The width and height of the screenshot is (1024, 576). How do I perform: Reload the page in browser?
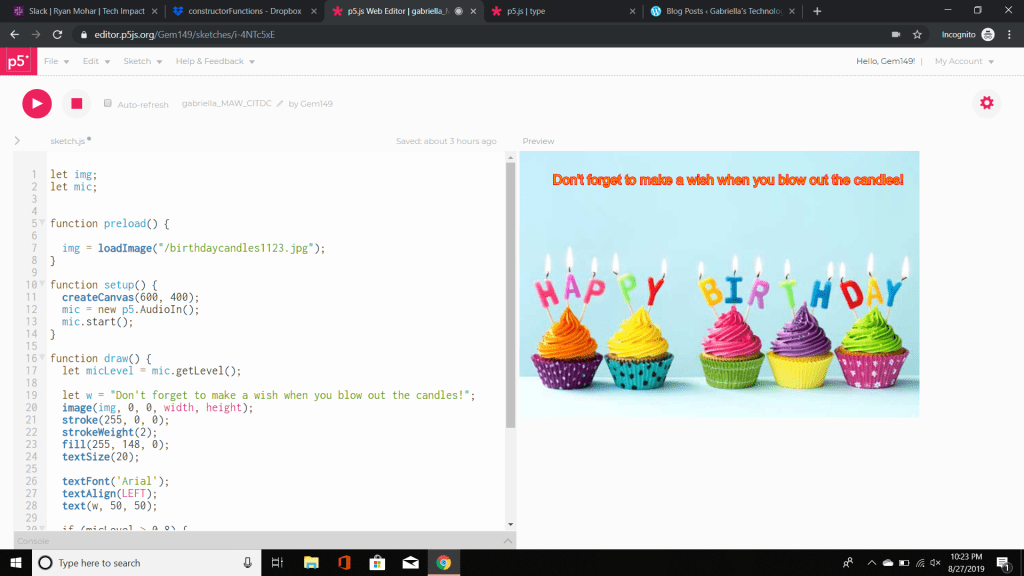58,34
